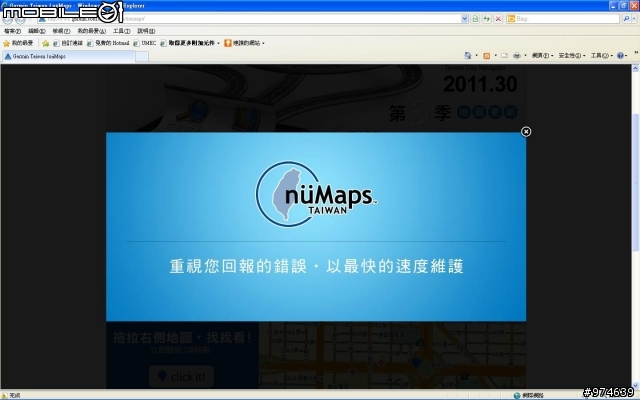Viewport: 640px width, 400px height.
Task: Open a new blank tab
Action: pyautogui.click(x=142, y=57)
